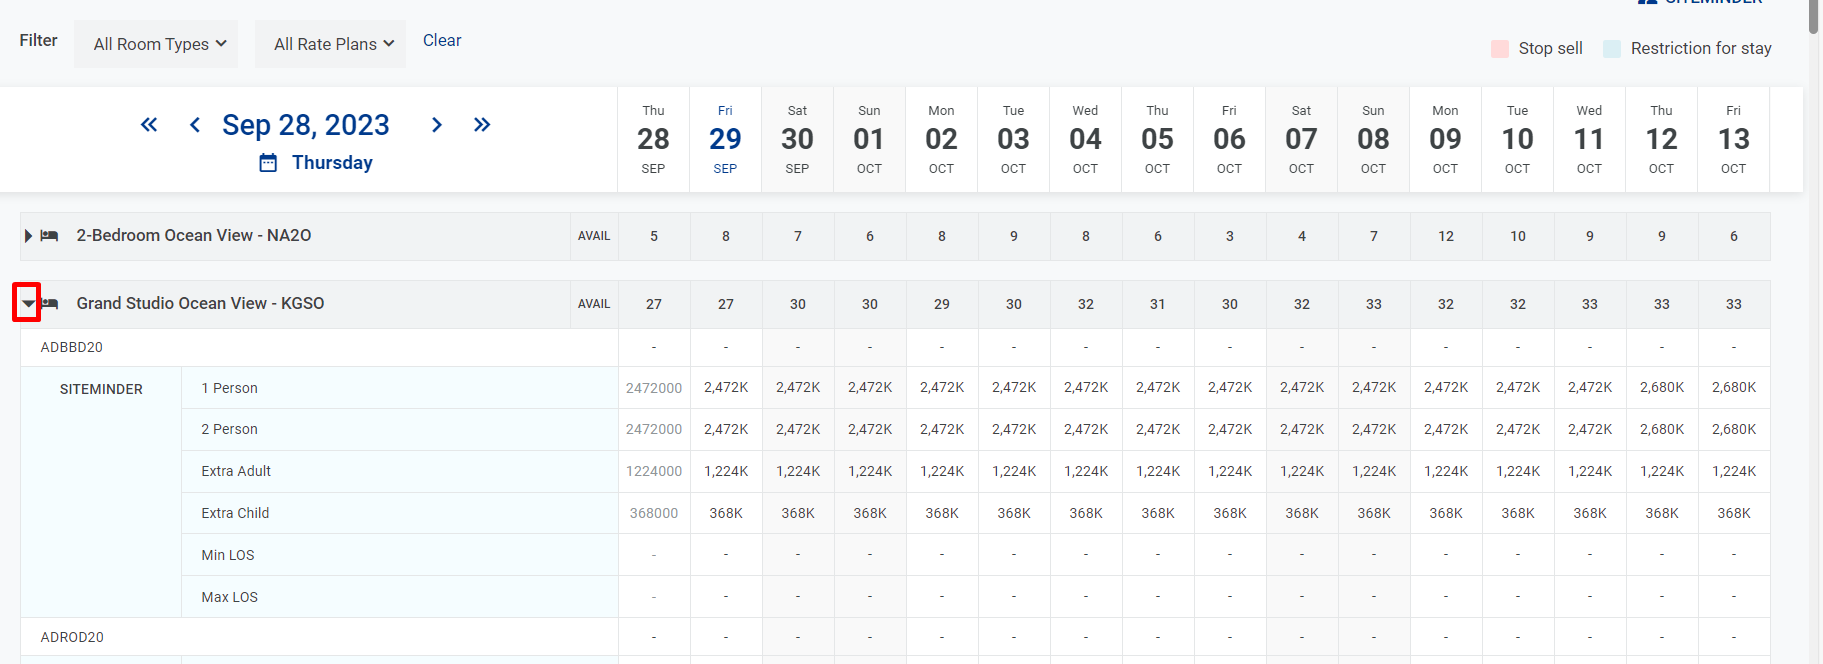The width and height of the screenshot is (1823, 664).
Task: Collapse the Grand Studio Ocean View - KGSO row
Action: coord(27,303)
